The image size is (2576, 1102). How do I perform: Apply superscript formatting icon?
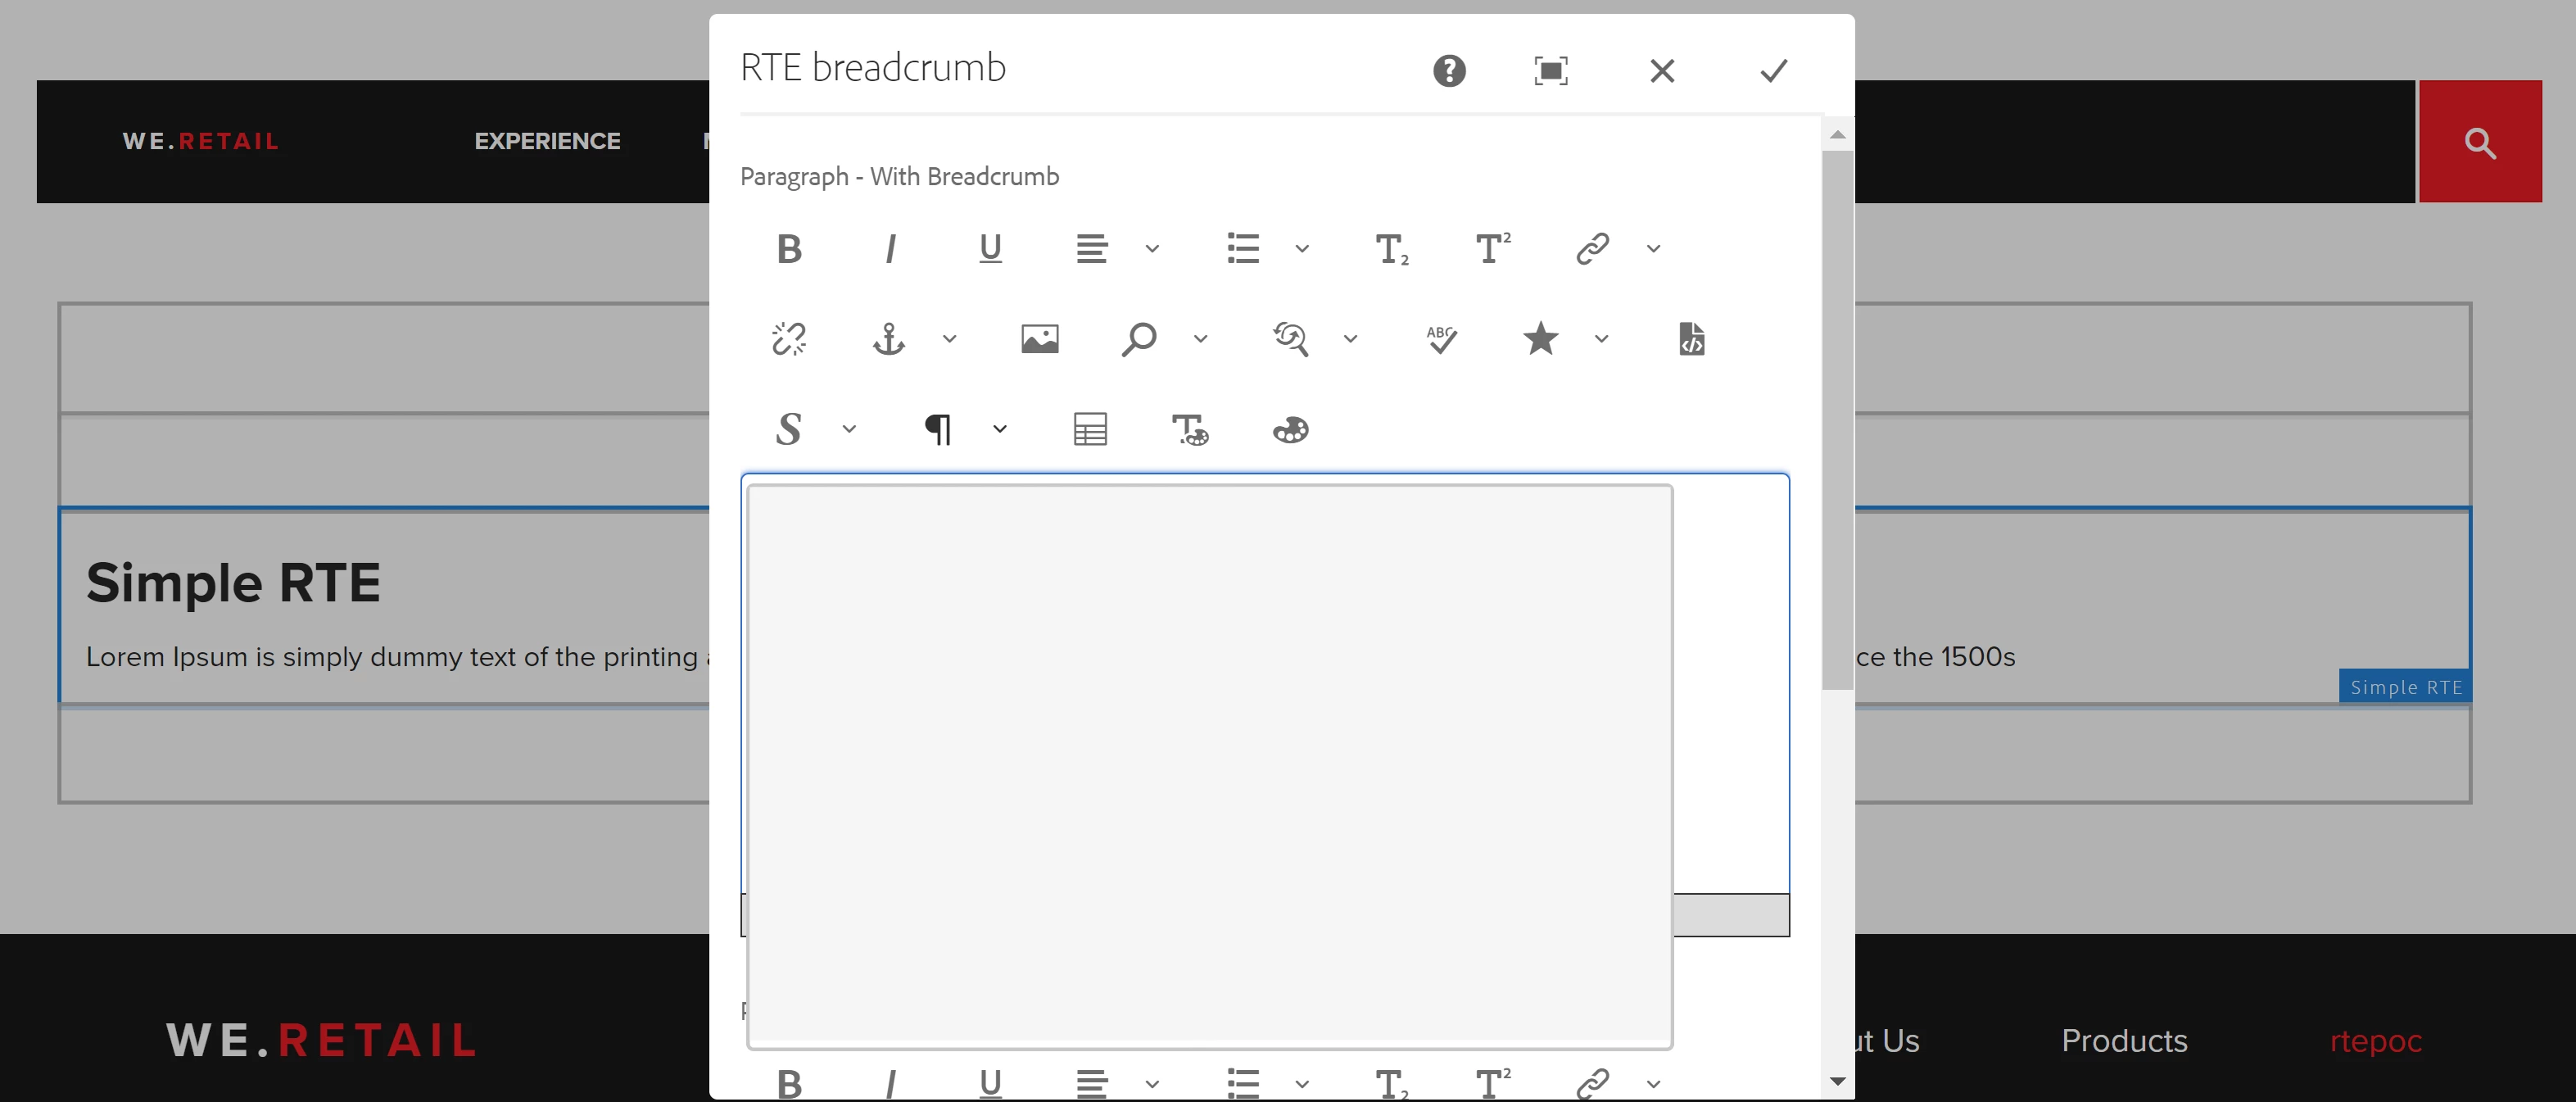point(1492,248)
